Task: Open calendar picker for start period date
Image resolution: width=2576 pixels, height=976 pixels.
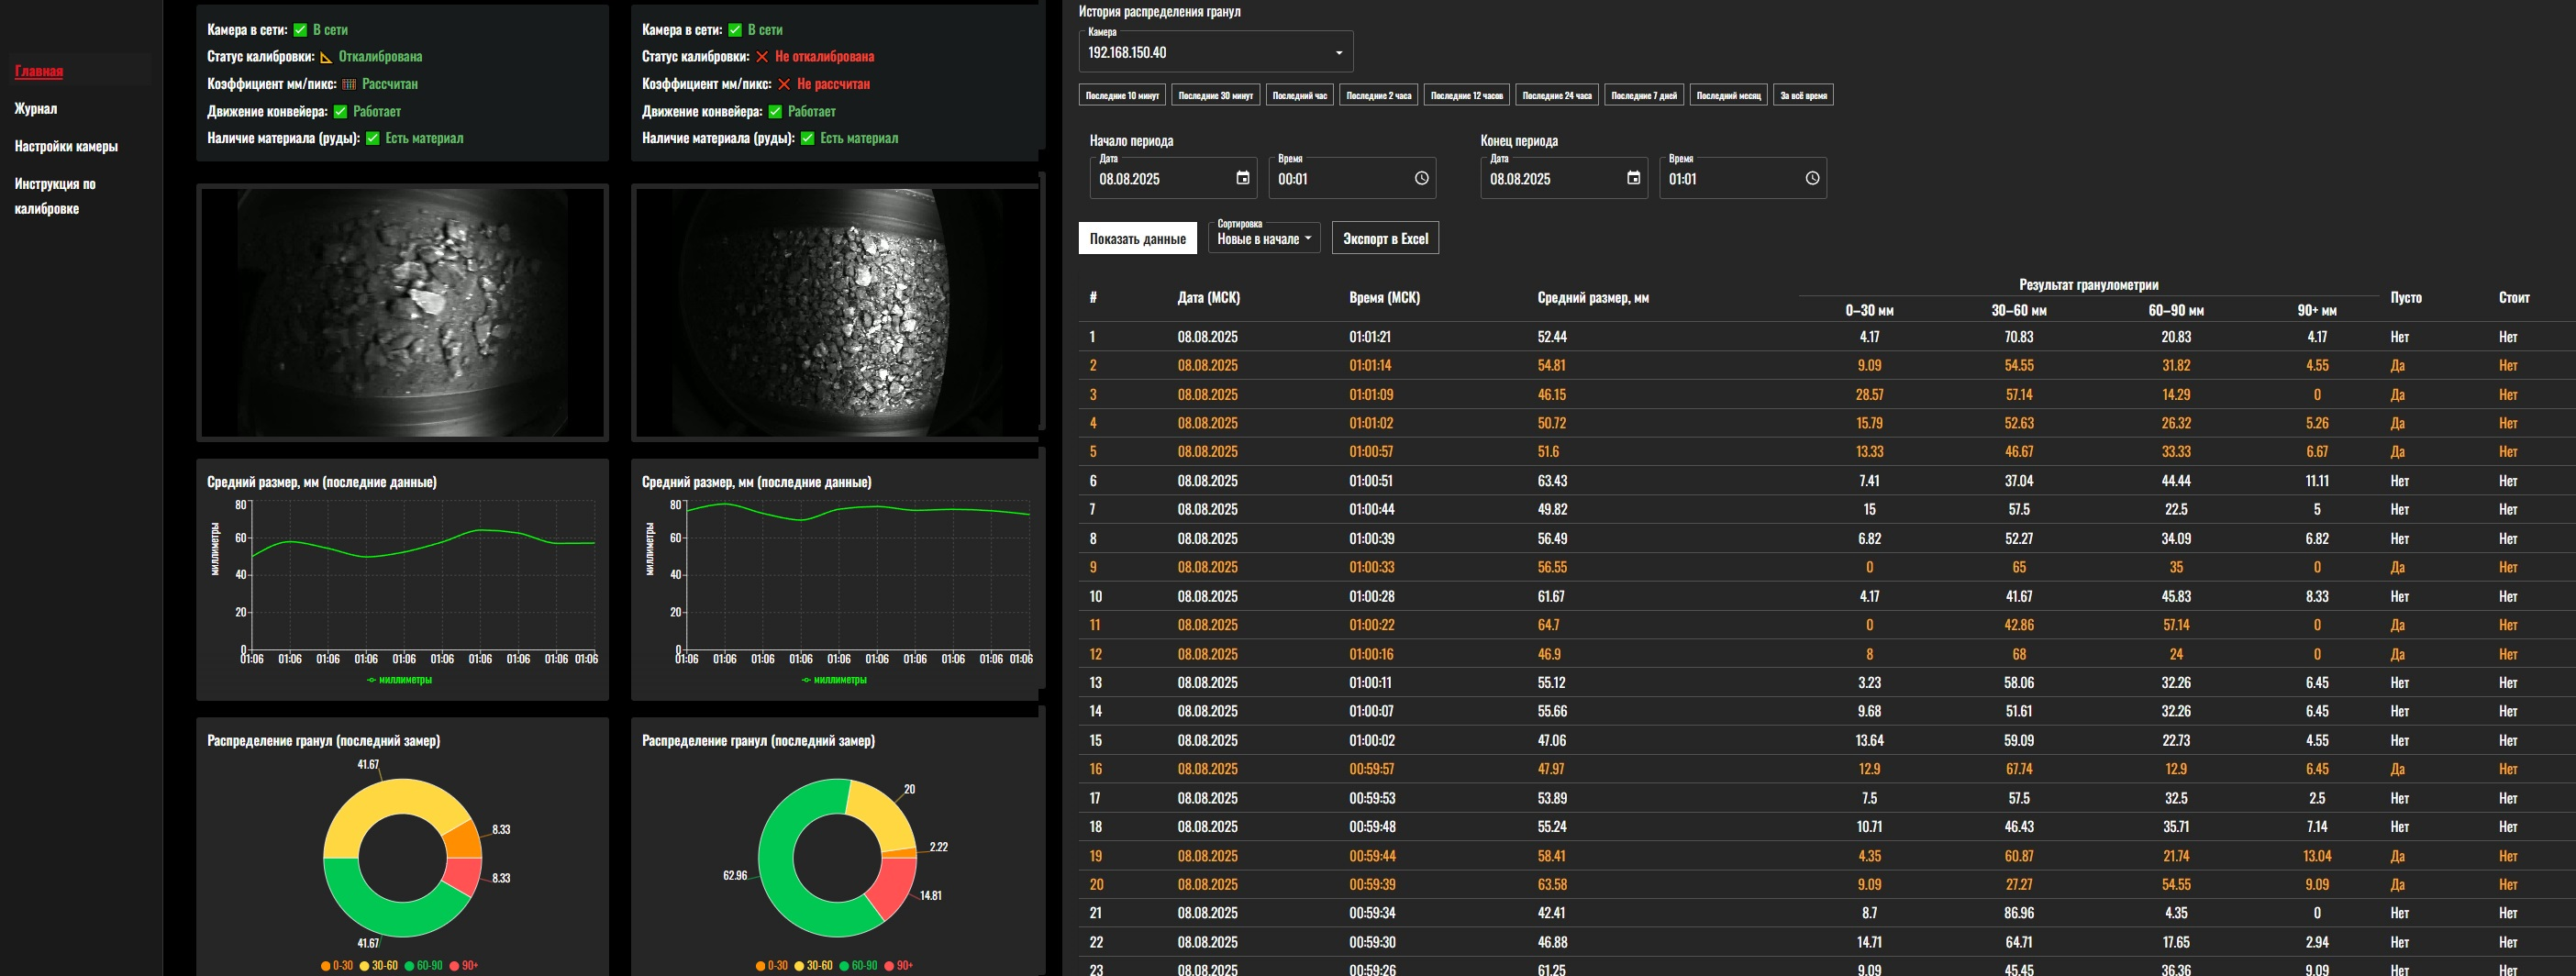Action: point(1243,178)
